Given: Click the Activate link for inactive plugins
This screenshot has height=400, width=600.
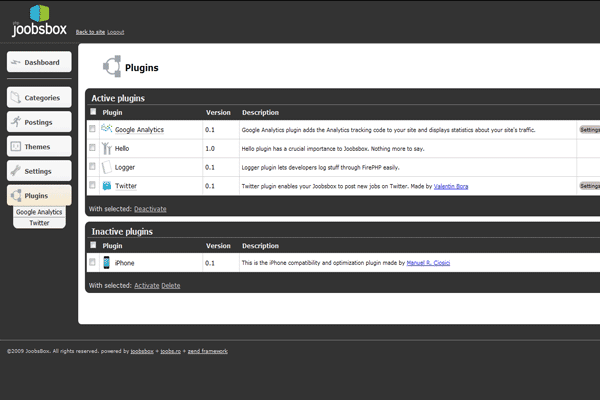Looking at the screenshot, I should pos(146,286).
